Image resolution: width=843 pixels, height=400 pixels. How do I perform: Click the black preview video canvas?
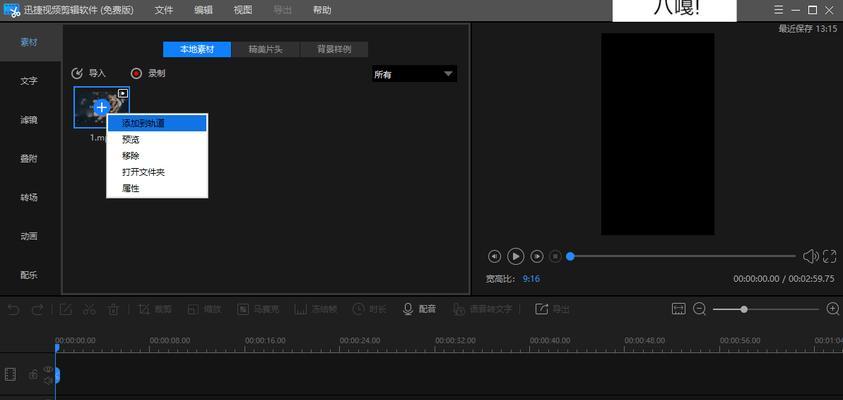coord(658,134)
